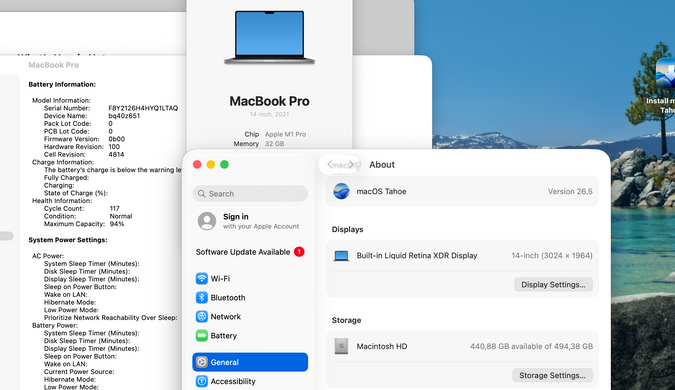Click the Battery Information heading
This screenshot has height=390, width=675.
[62, 84]
